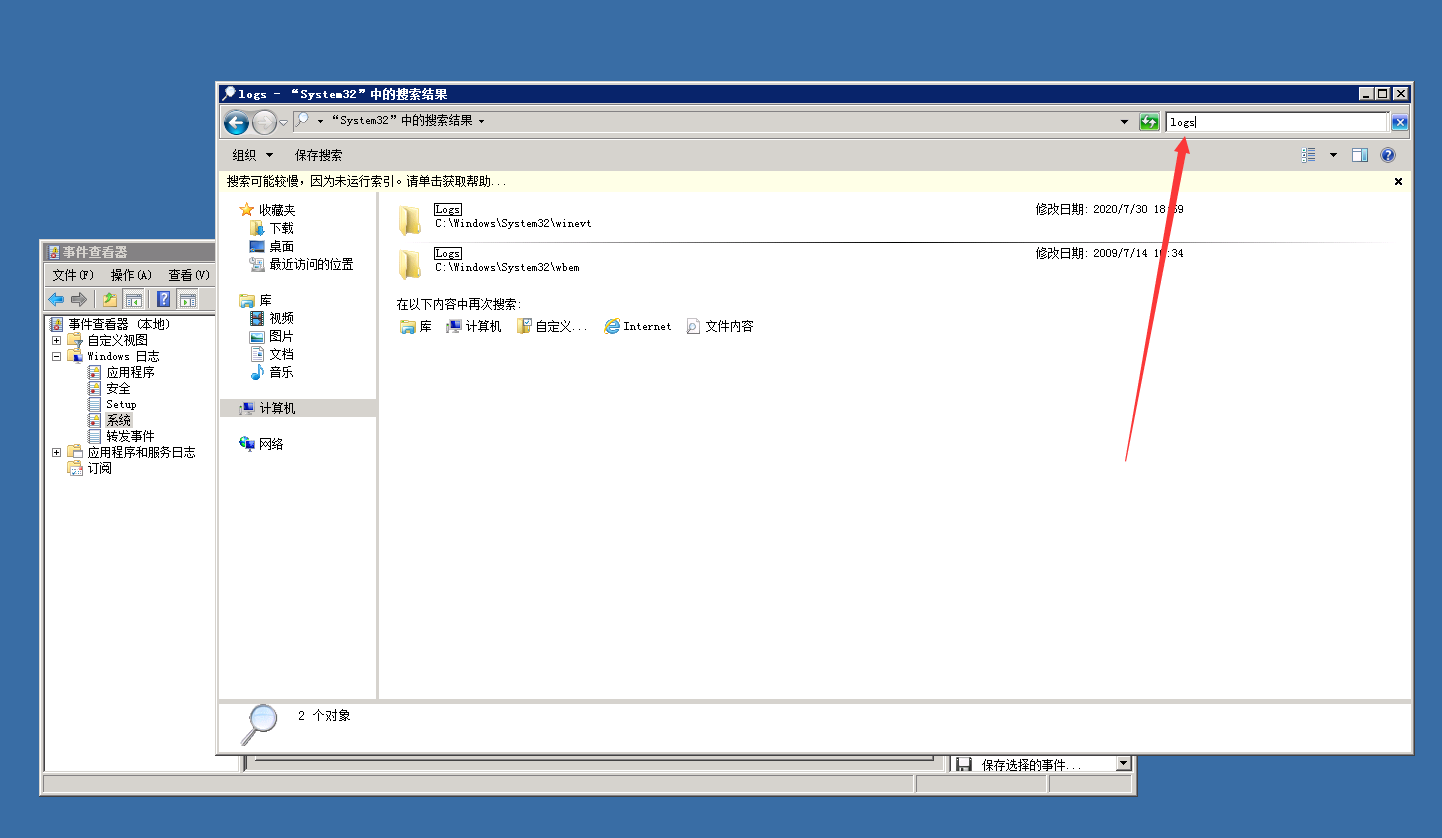Change view with the view mode icon
Screen dimensions: 1442x838
1309,155
